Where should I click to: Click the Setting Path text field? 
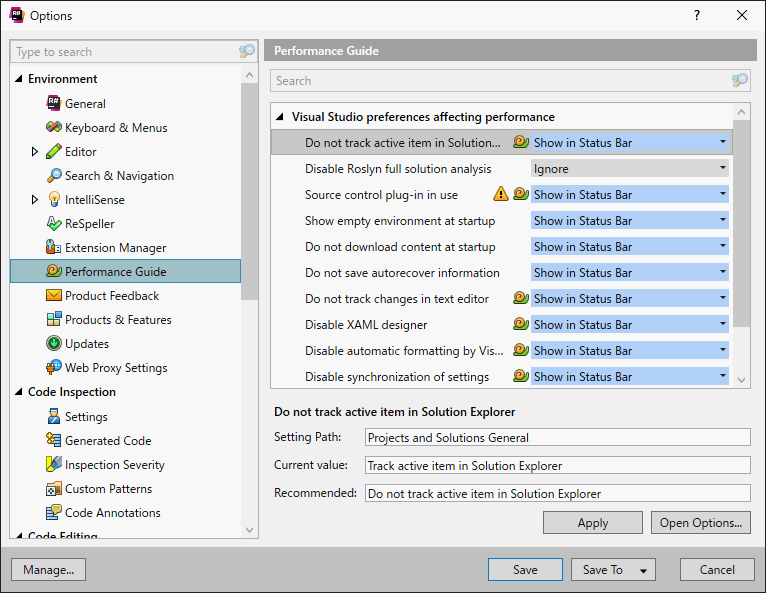click(x=557, y=437)
